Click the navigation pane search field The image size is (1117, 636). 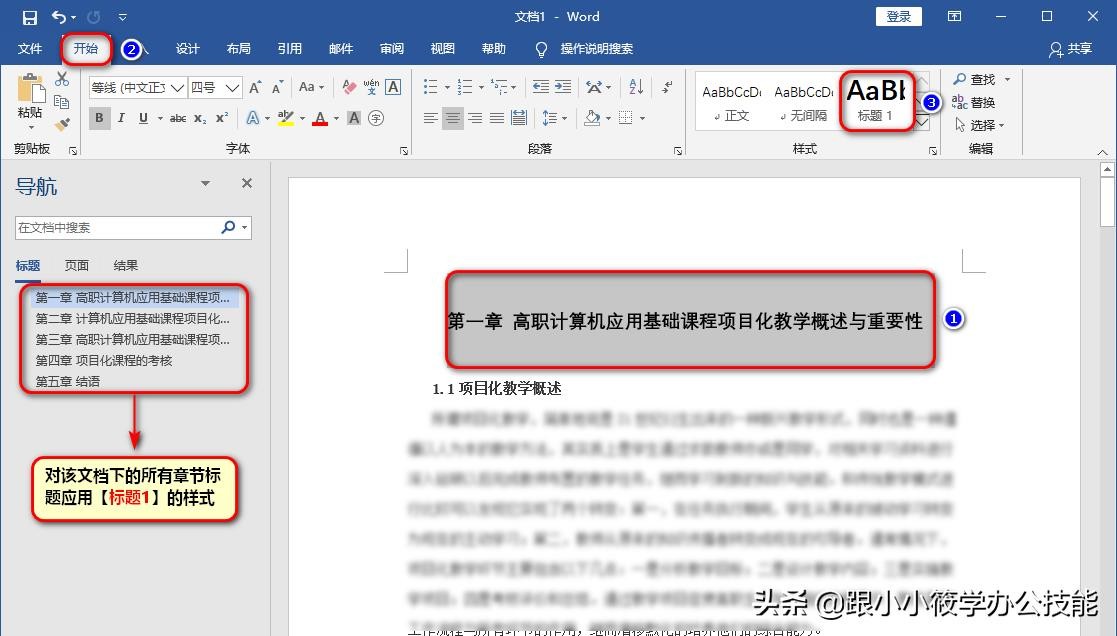pyautogui.click(x=117, y=228)
